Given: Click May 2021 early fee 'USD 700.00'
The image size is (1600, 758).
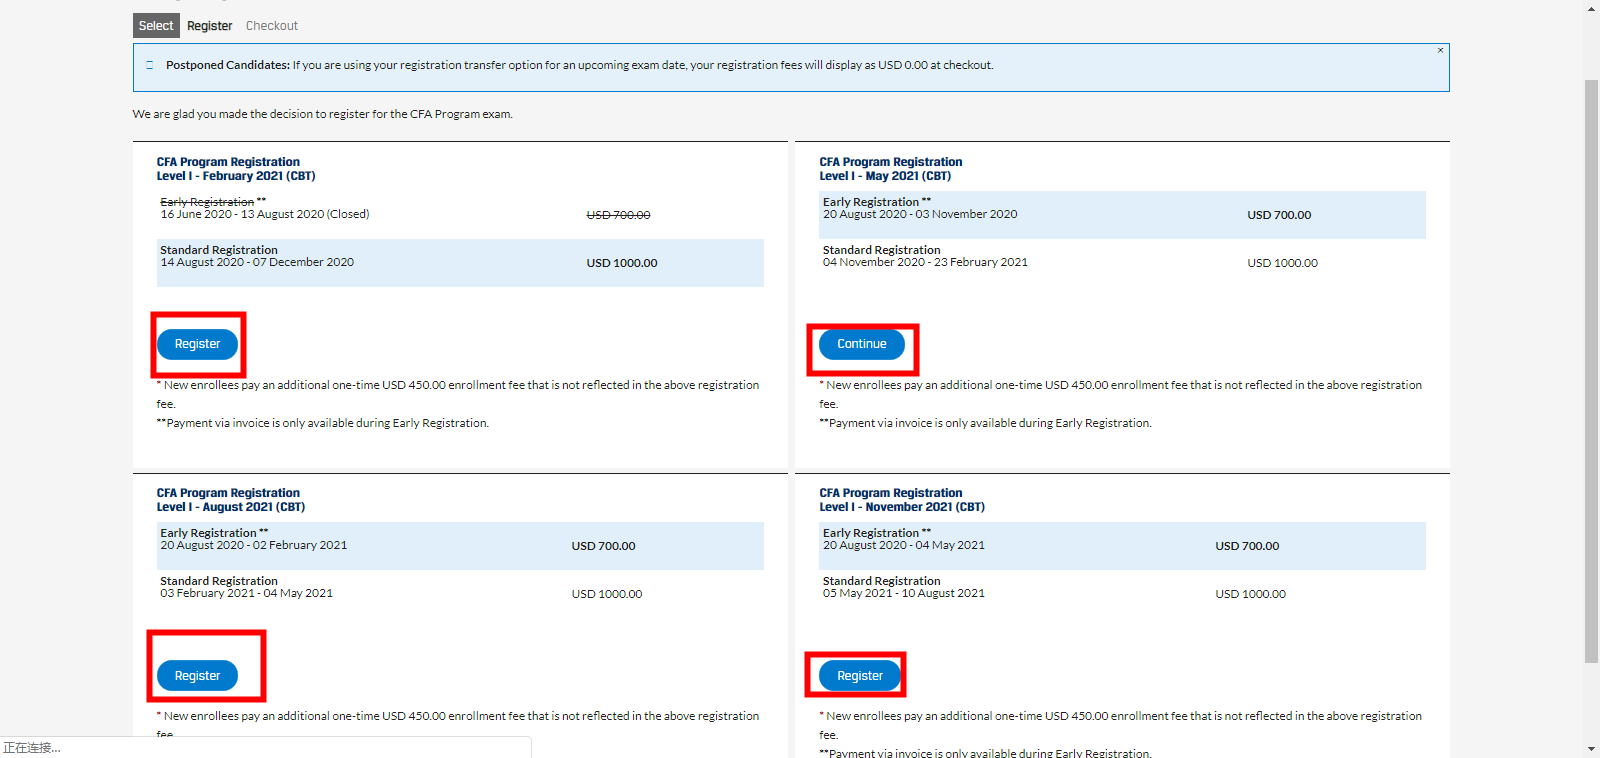Looking at the screenshot, I should point(1279,215).
